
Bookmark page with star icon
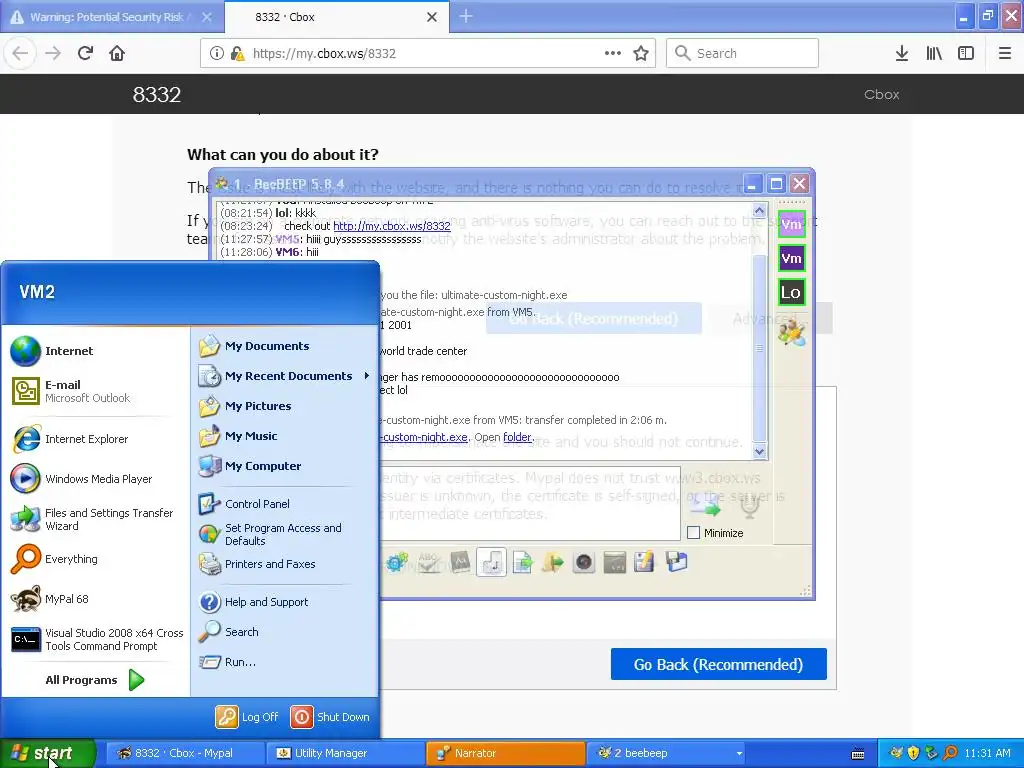(x=641, y=54)
